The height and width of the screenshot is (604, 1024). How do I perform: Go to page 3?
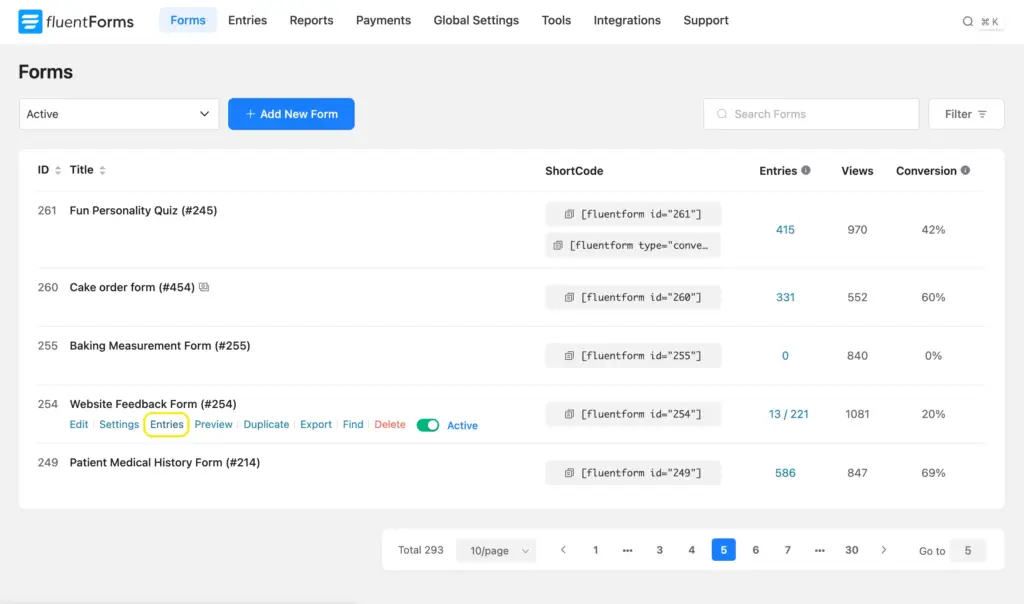coord(660,550)
